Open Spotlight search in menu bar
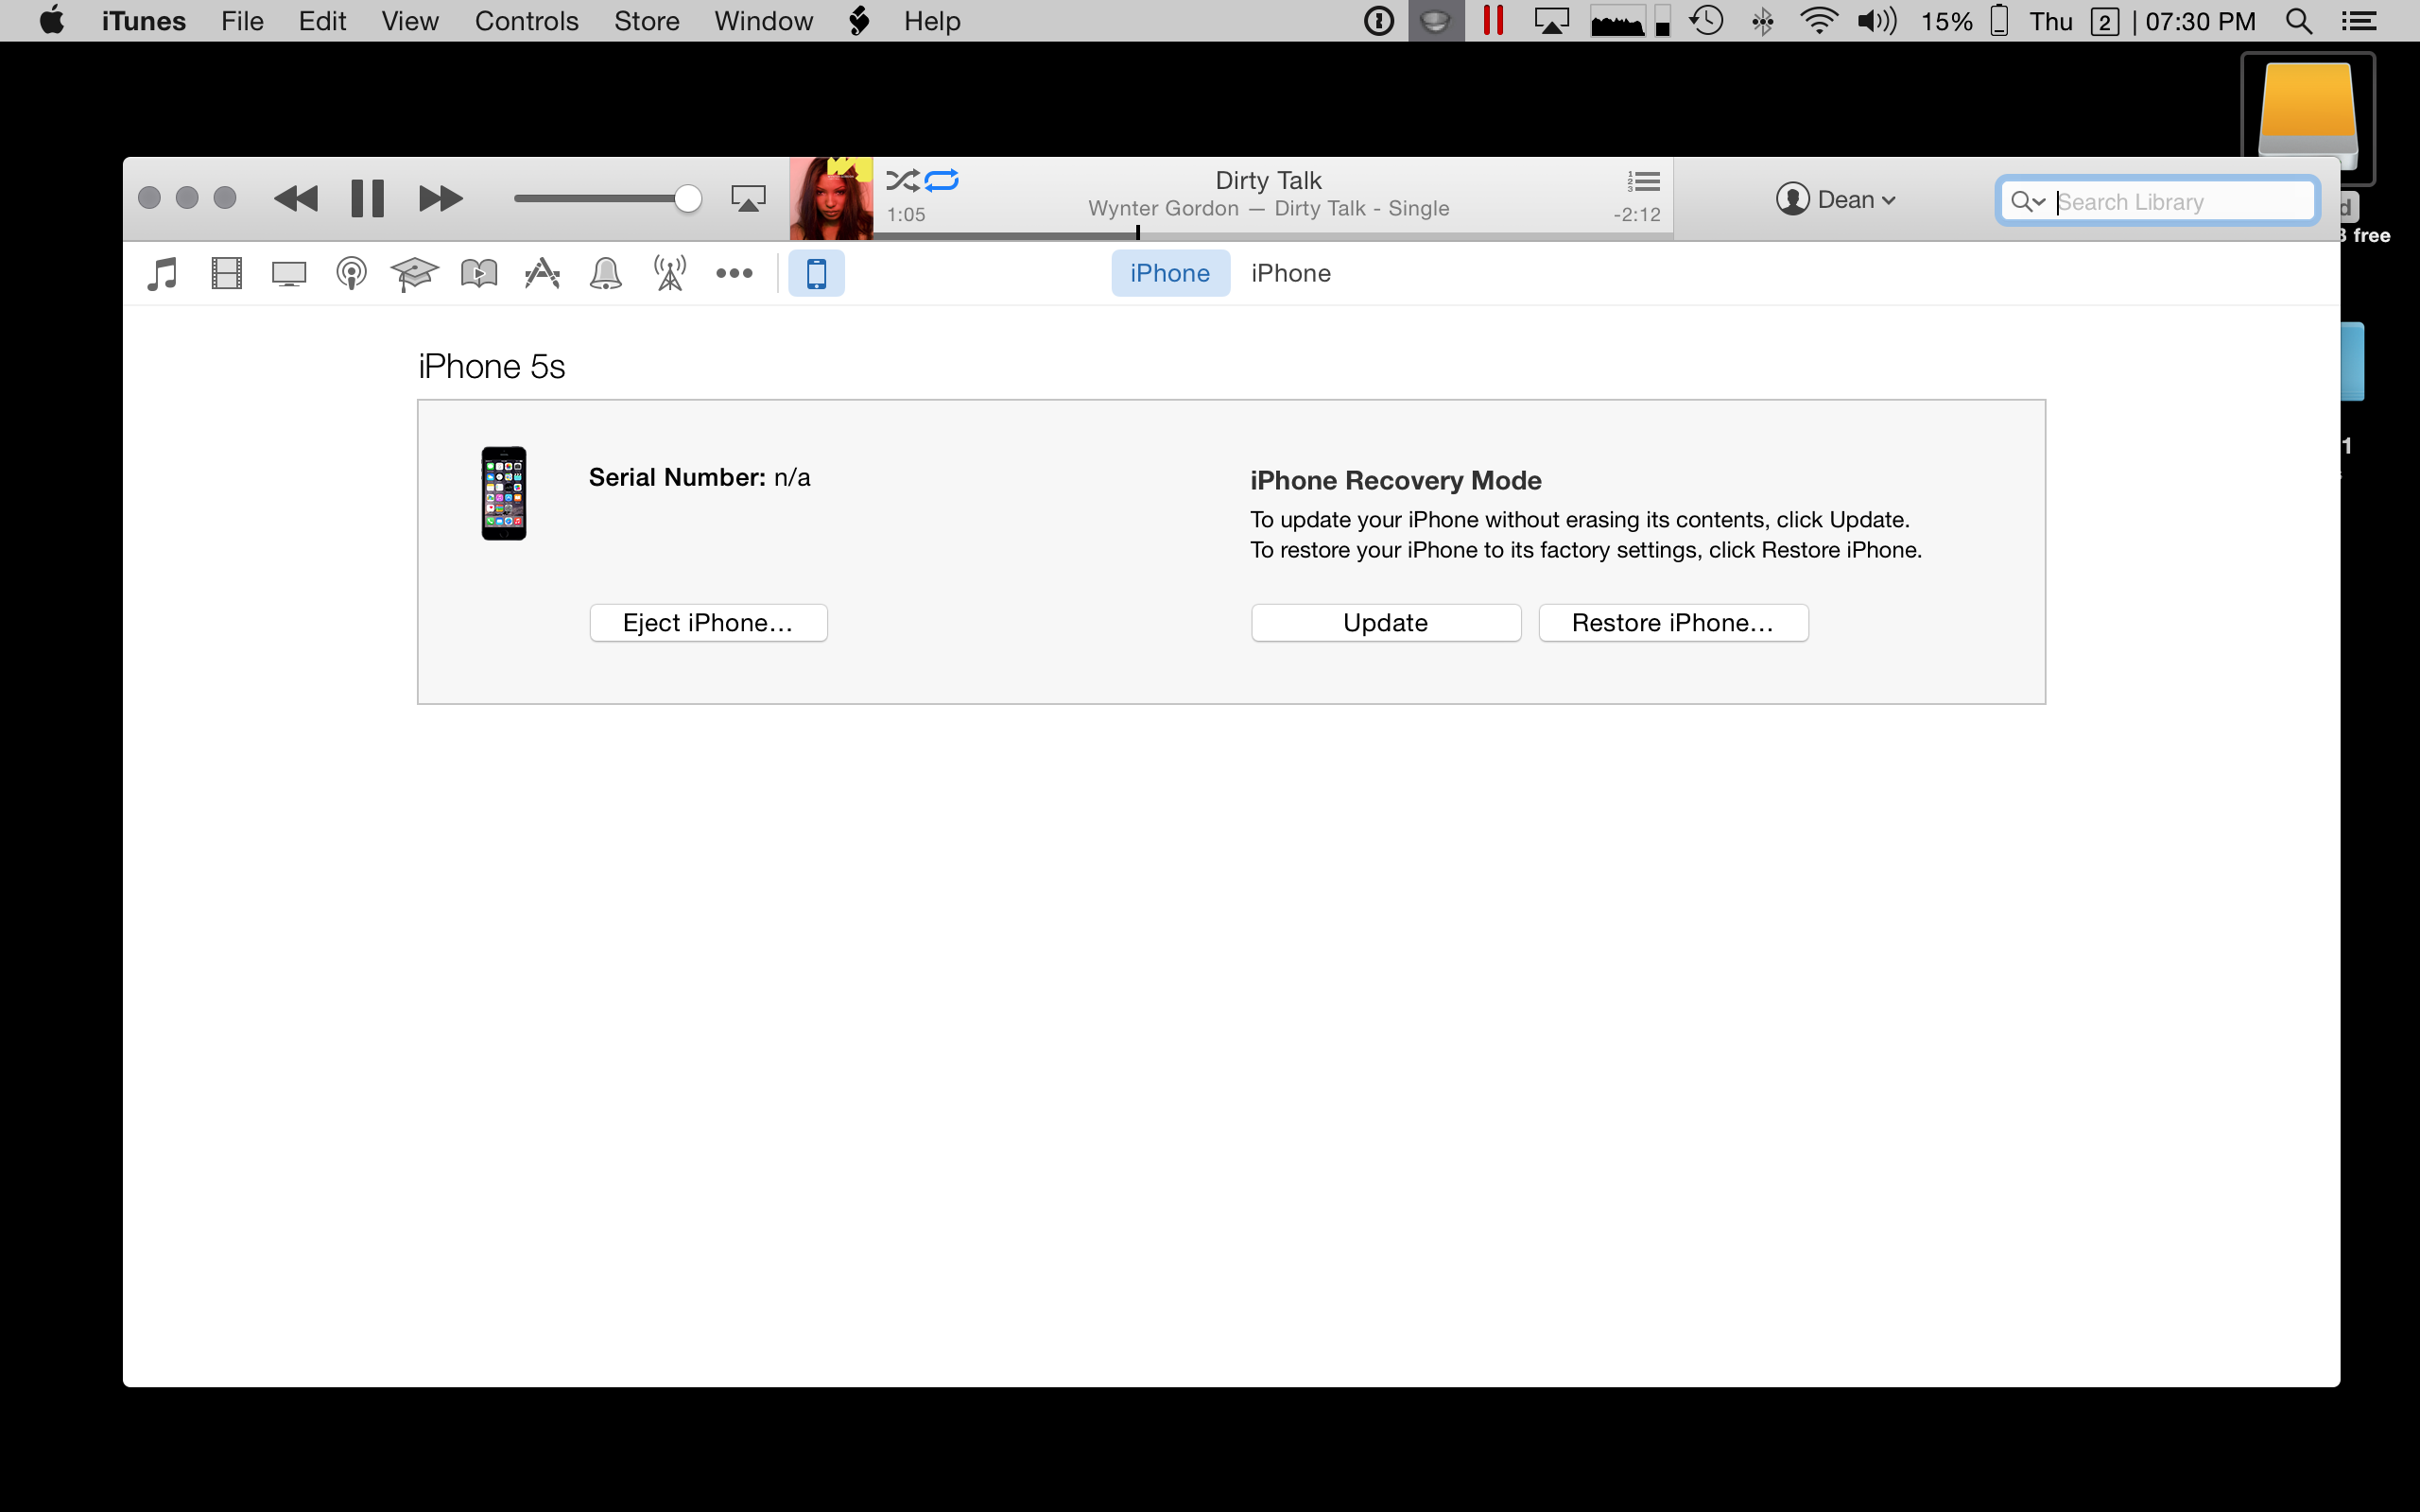Image resolution: width=2420 pixels, height=1512 pixels. click(2298, 21)
